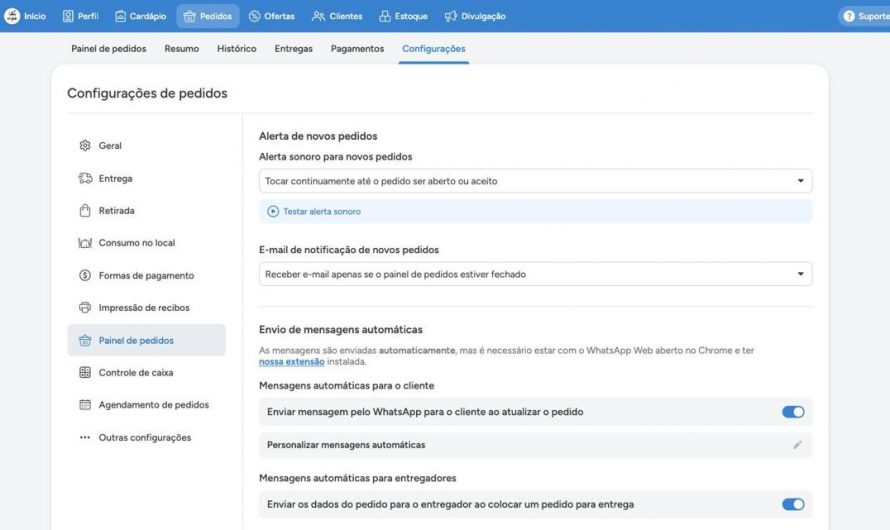Viewport: 890px width, 530px height.
Task: Click the Impressão de recibos printer icon
Action: pyautogui.click(x=85, y=308)
